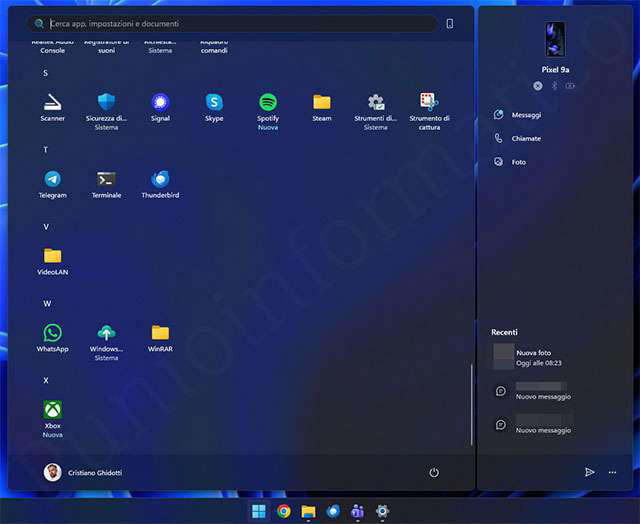The image size is (640, 524).
Task: Open the Registratore di suoni app
Action: click(x=107, y=47)
